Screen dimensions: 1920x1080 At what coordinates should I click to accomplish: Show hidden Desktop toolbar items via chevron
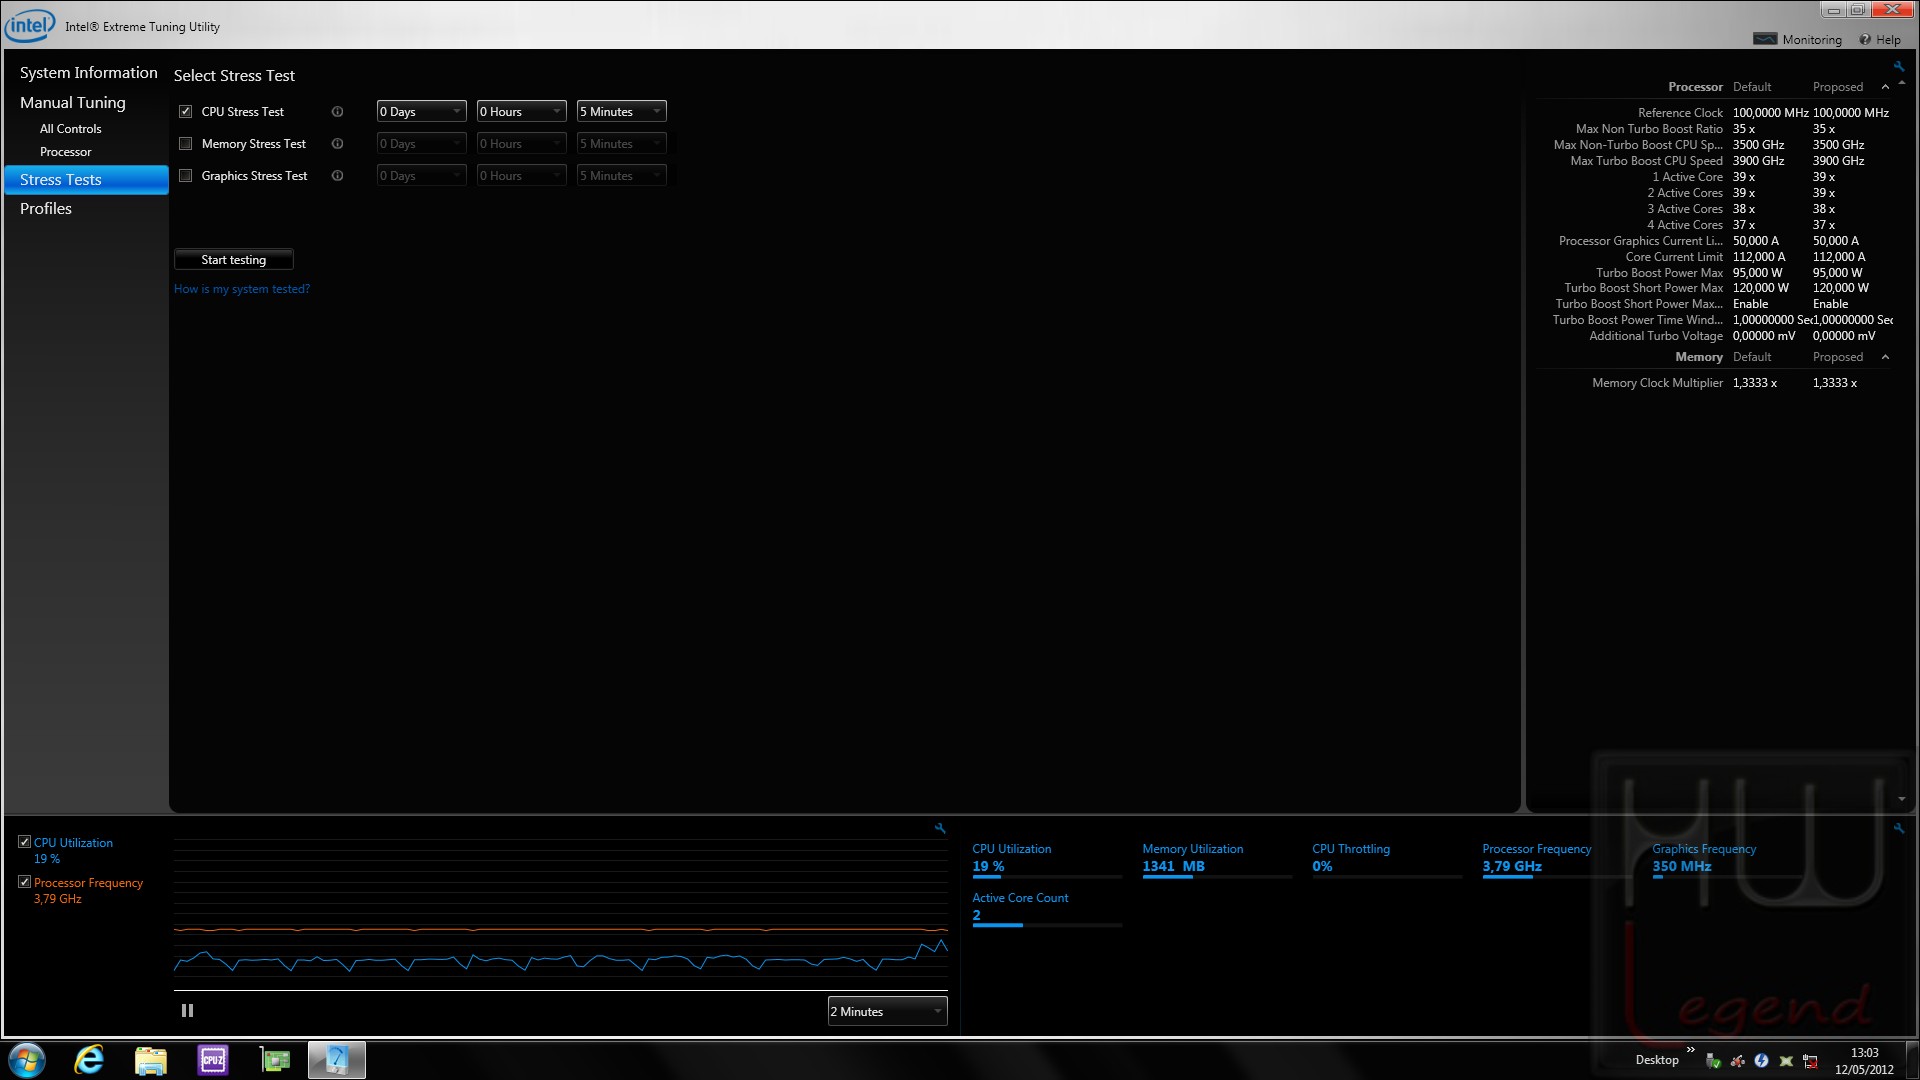coord(1691,1049)
